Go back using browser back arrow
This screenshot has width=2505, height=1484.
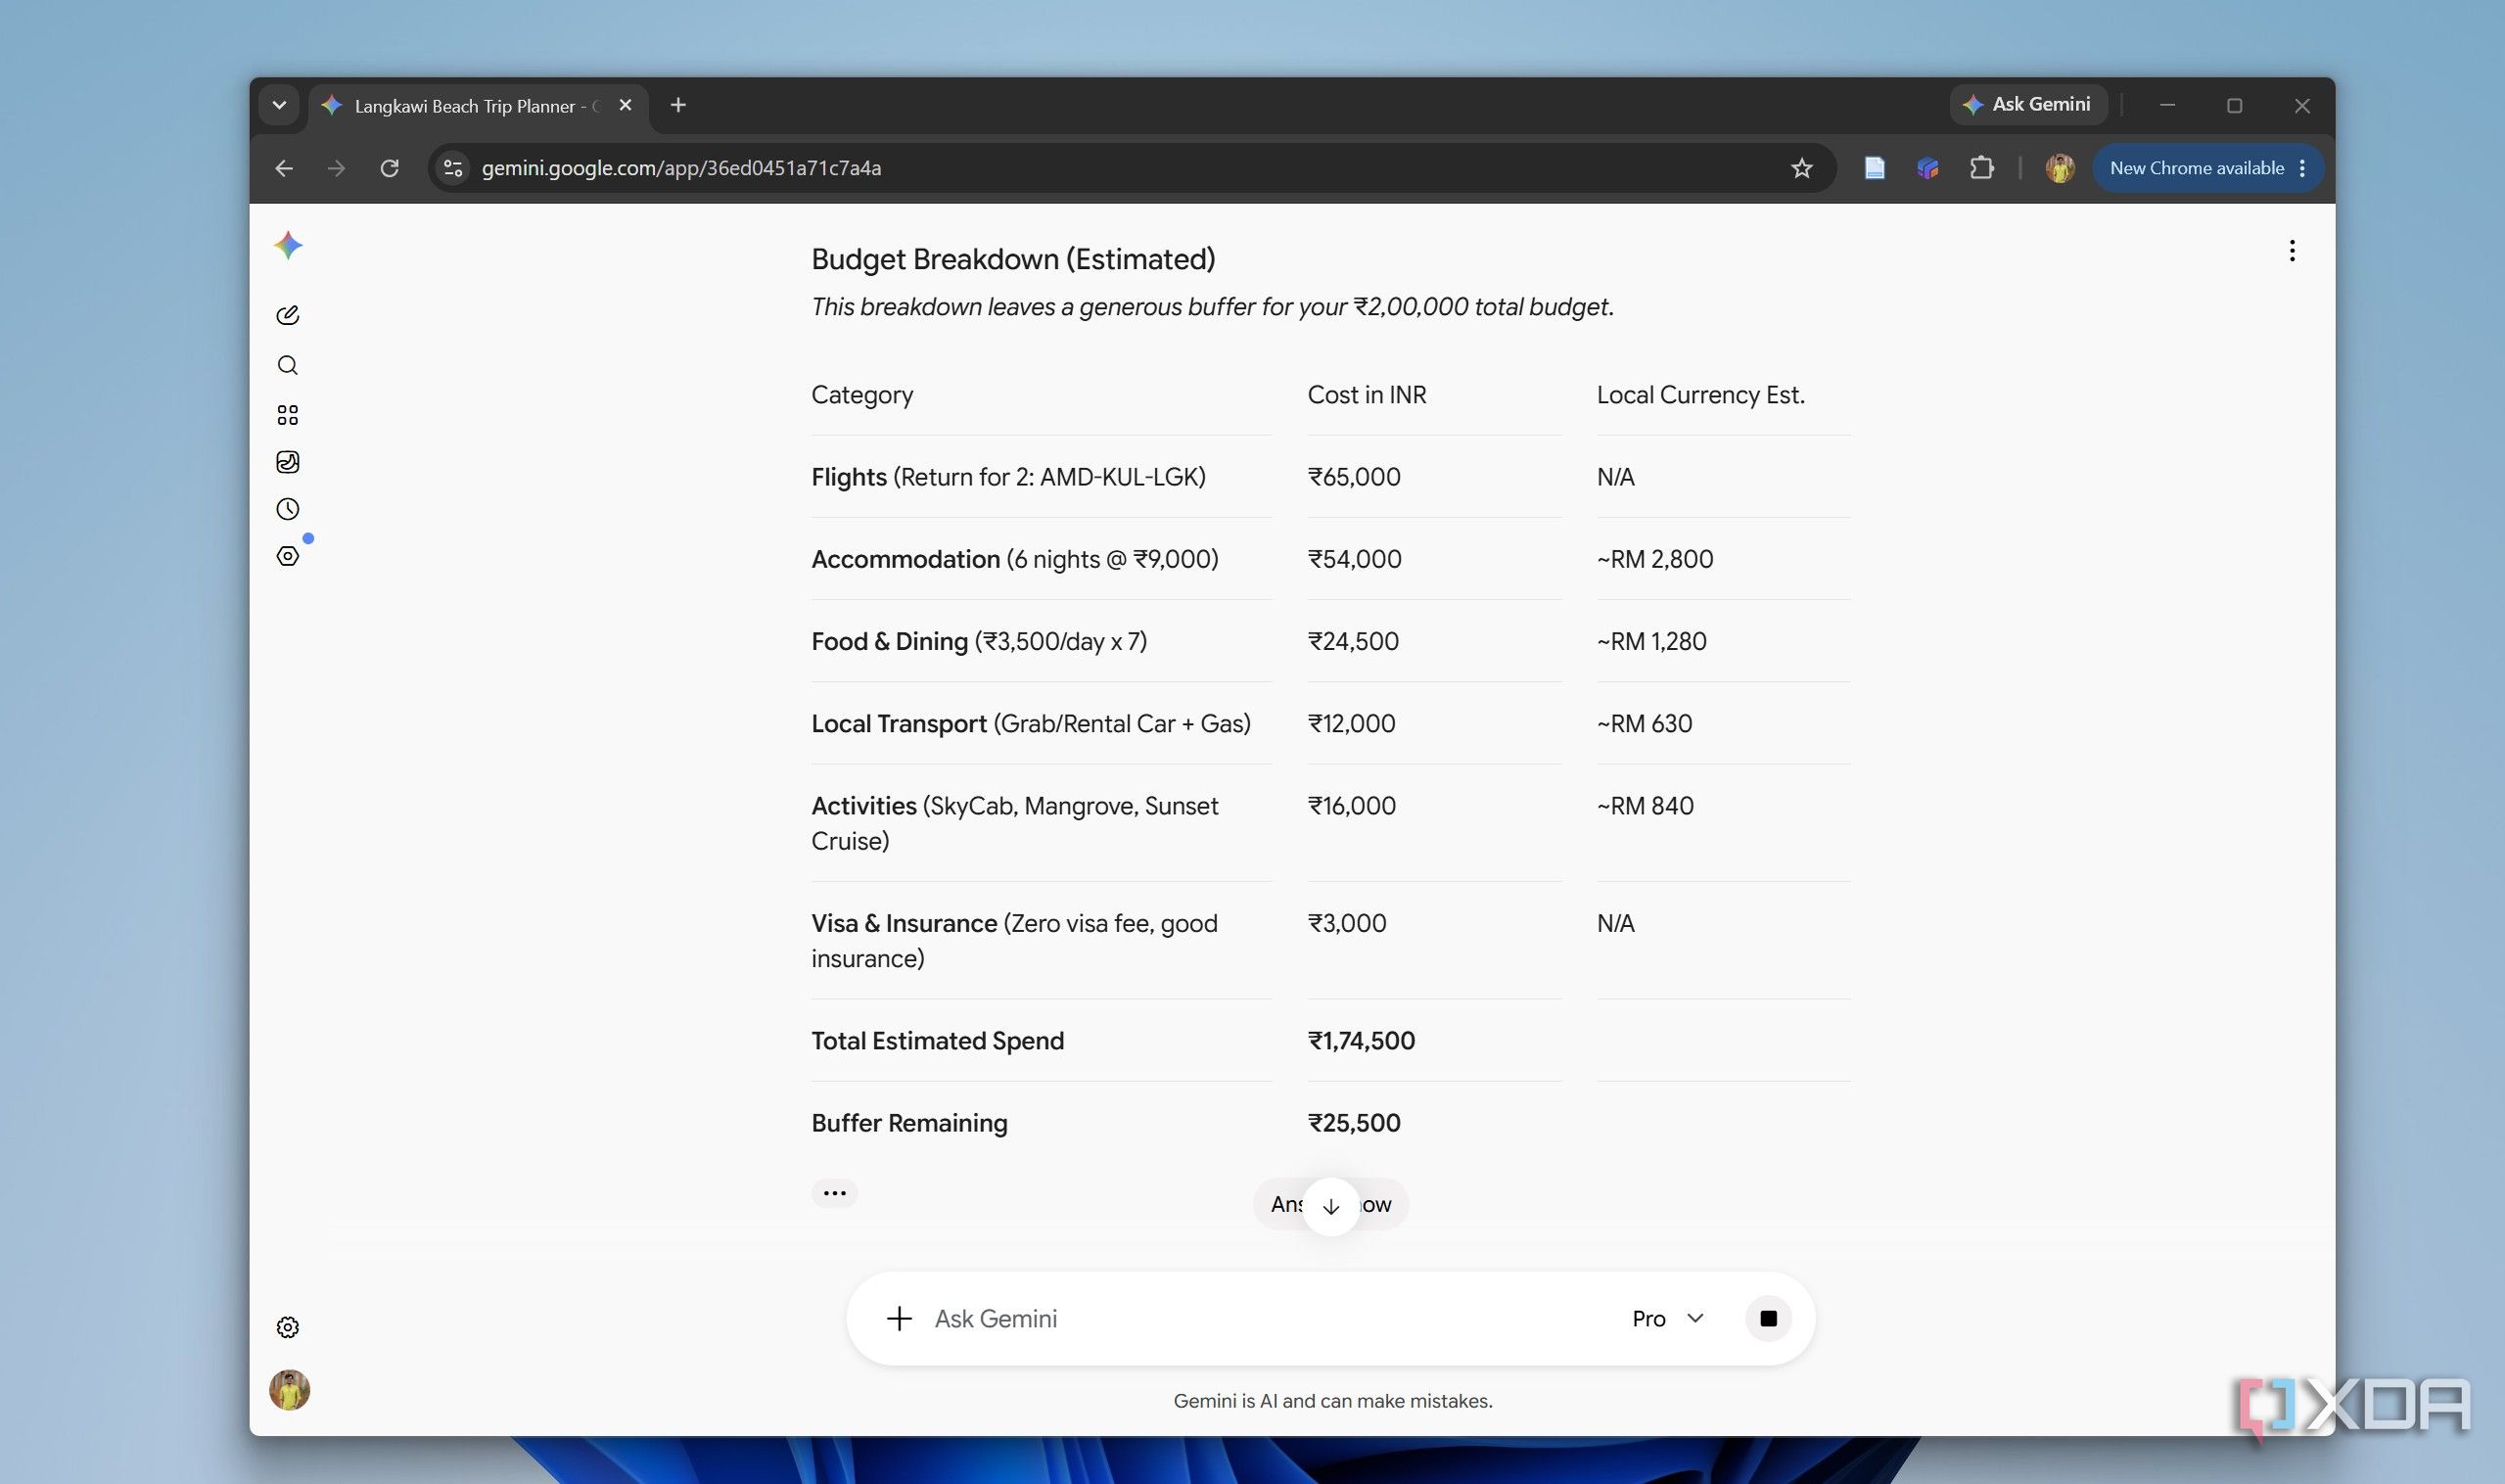pos(284,168)
